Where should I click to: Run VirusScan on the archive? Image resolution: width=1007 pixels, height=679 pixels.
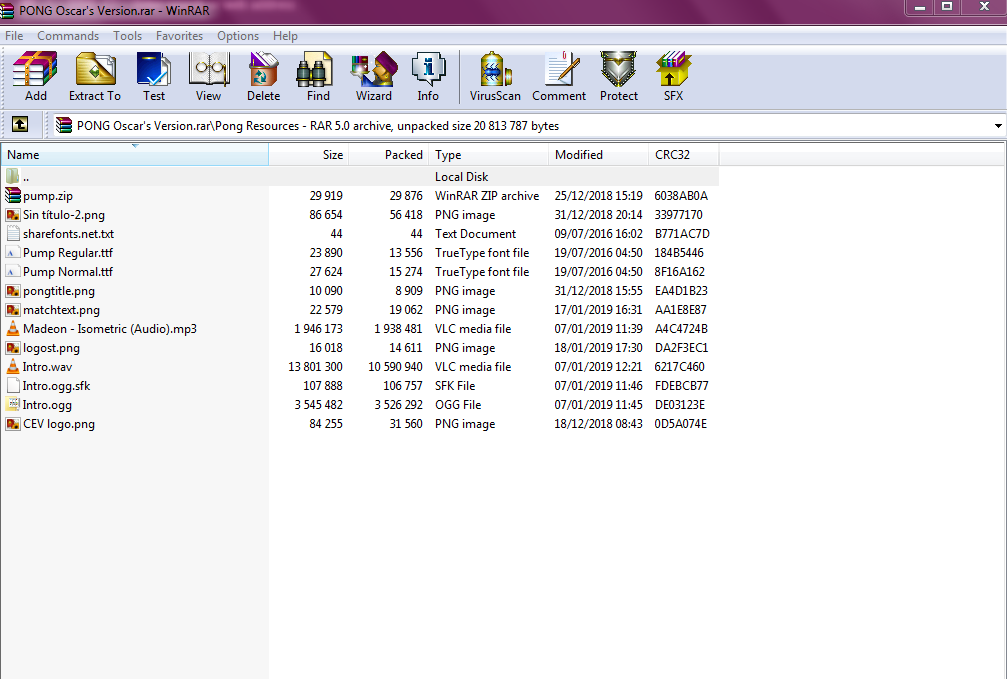495,69
